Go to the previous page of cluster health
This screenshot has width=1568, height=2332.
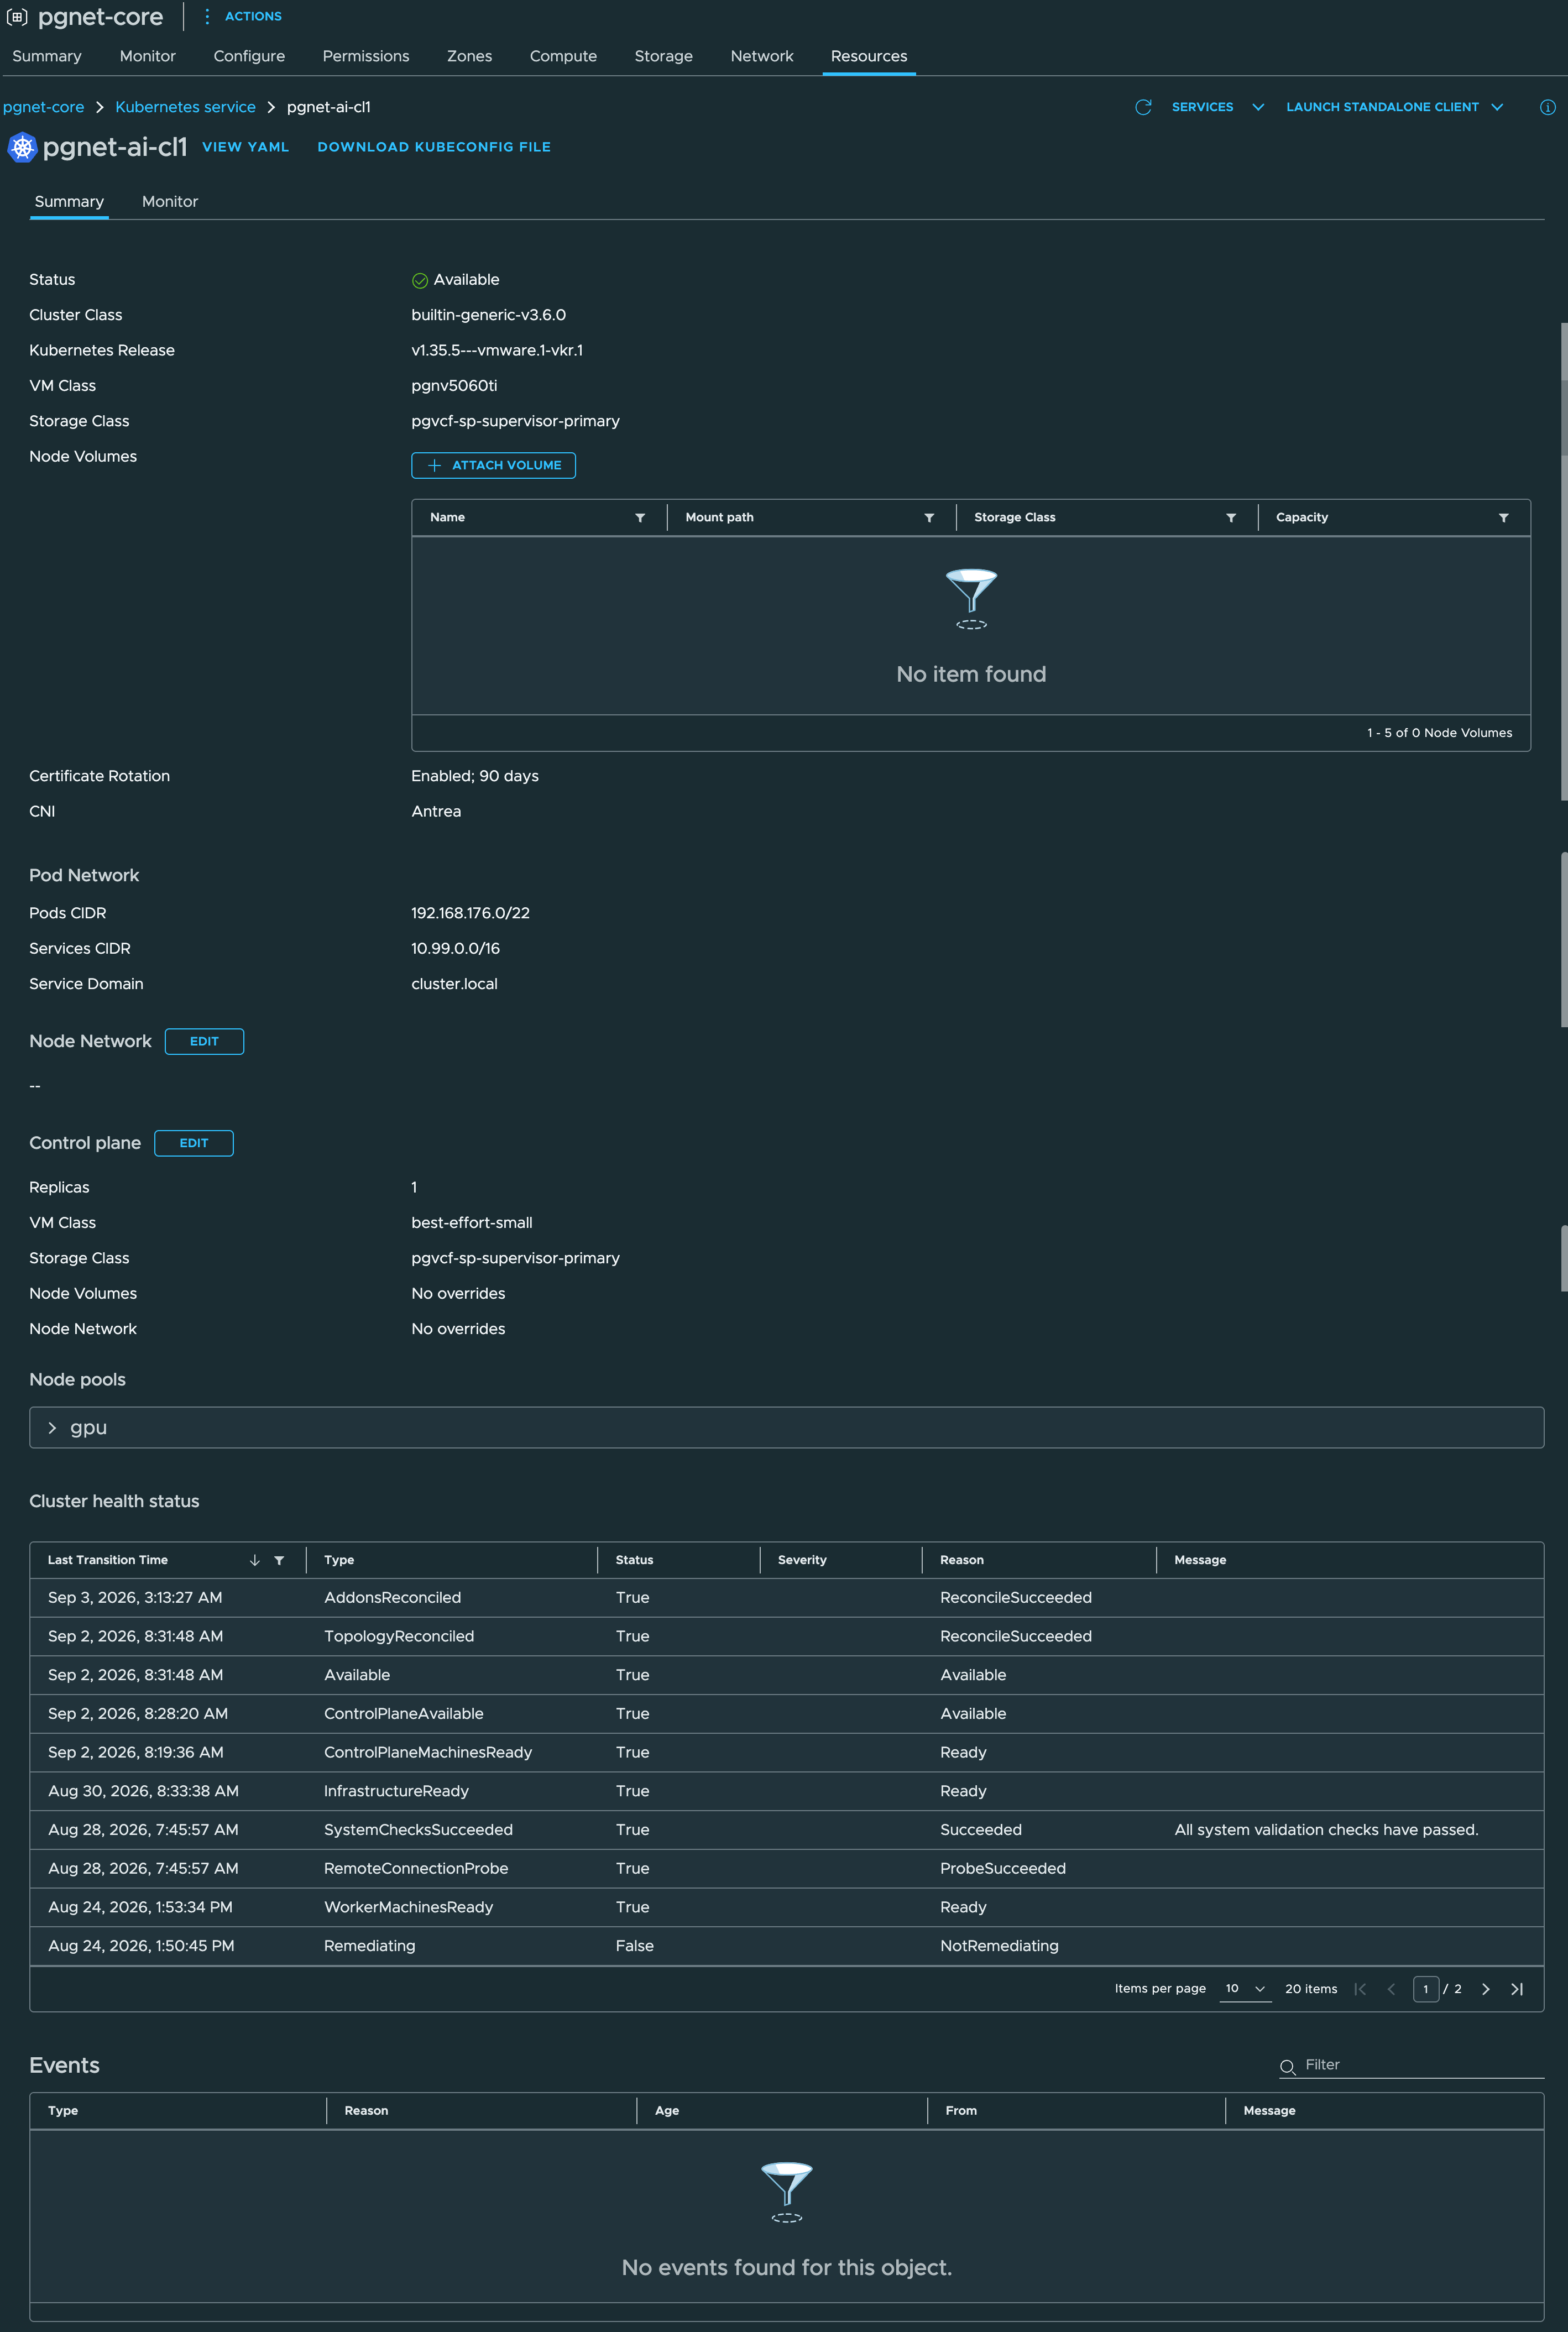click(x=1391, y=1989)
